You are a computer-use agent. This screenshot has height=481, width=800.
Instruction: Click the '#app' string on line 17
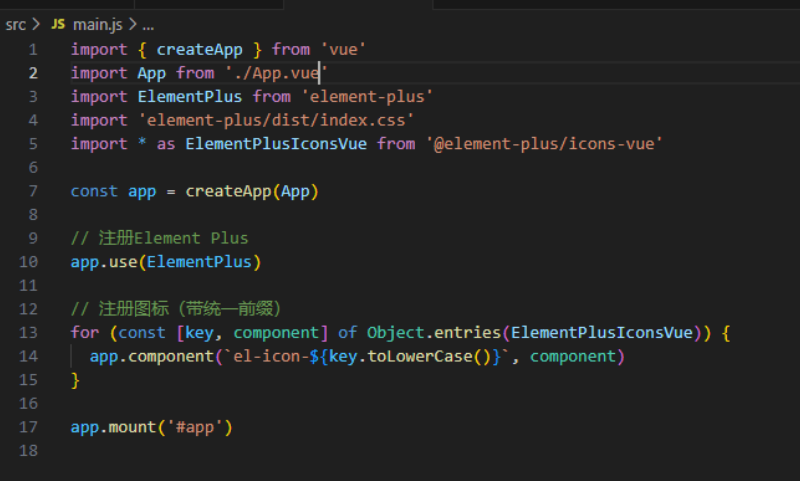(194, 427)
